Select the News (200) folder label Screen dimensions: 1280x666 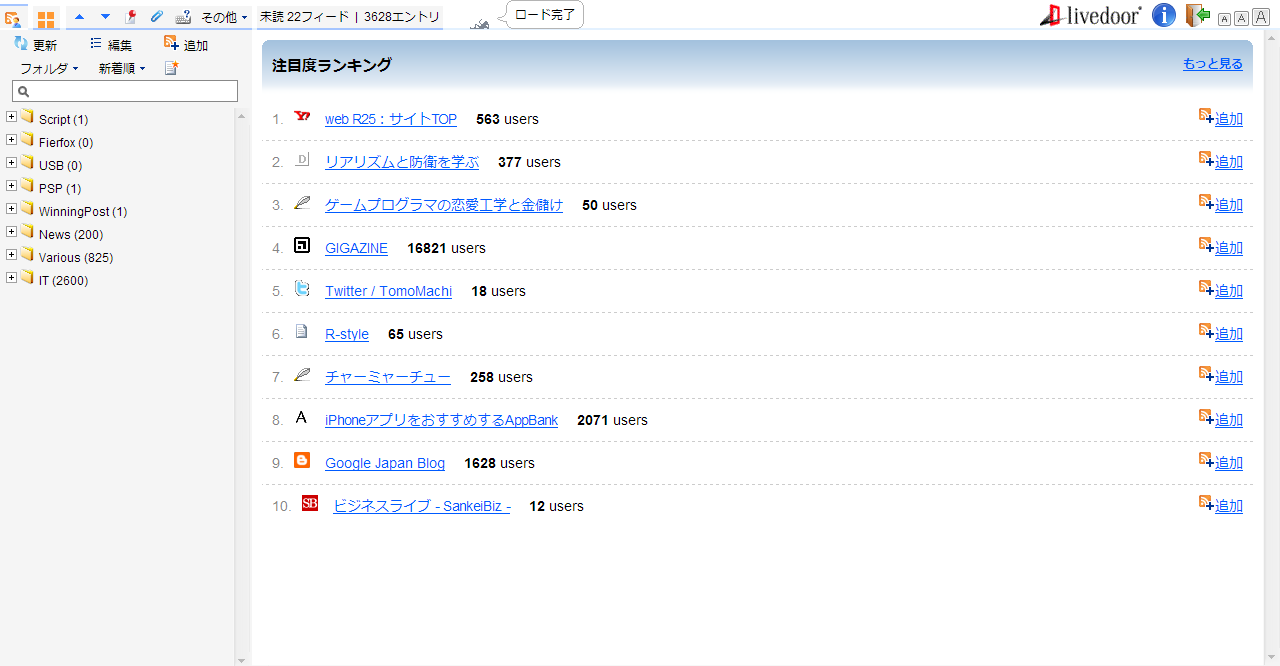click(x=71, y=235)
